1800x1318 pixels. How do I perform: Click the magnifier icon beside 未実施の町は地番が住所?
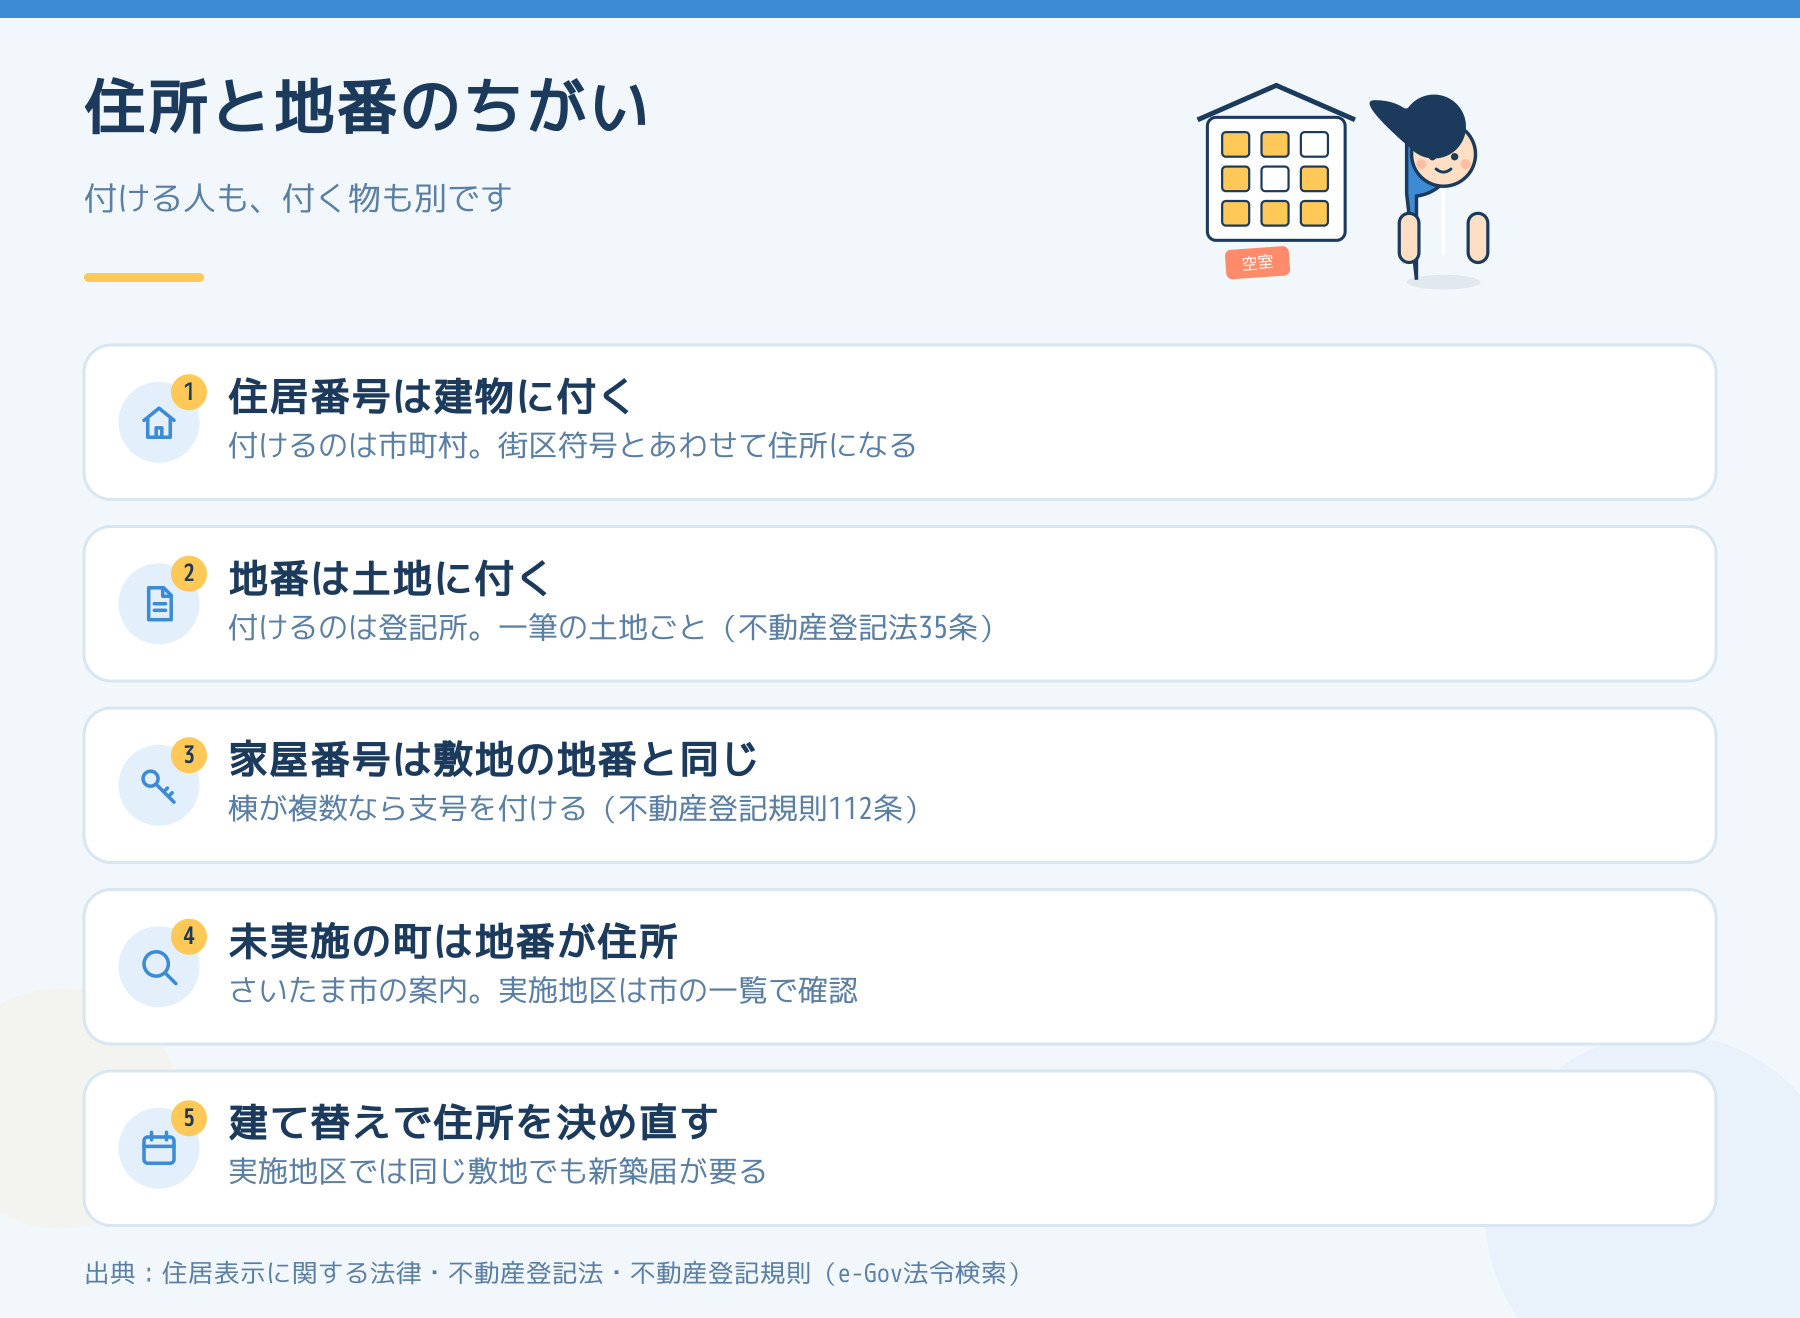pyautogui.click(x=159, y=967)
